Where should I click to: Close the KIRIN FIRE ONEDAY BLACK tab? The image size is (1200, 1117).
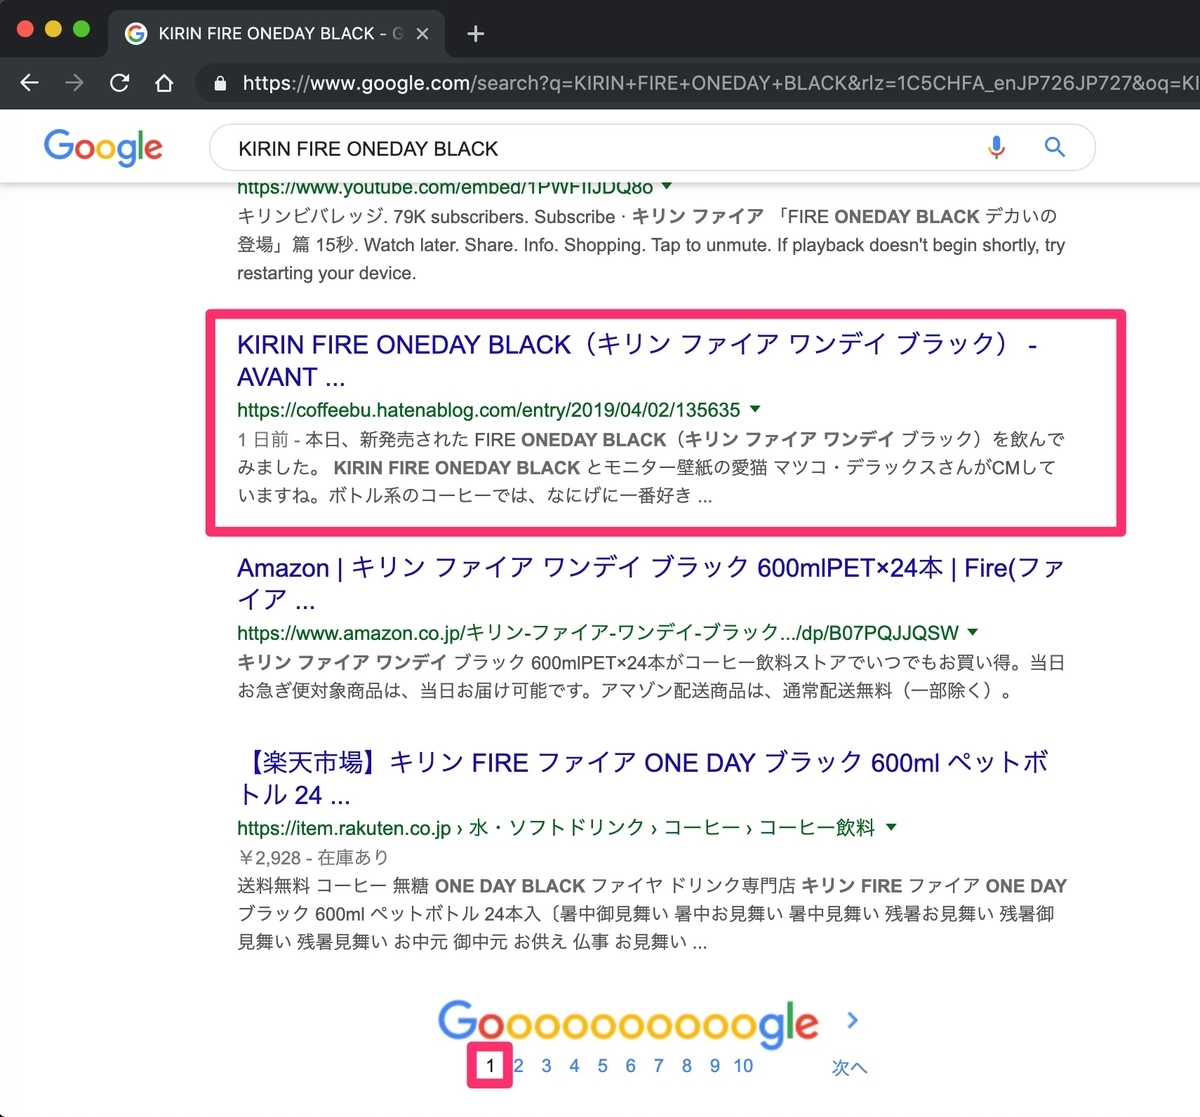point(422,34)
